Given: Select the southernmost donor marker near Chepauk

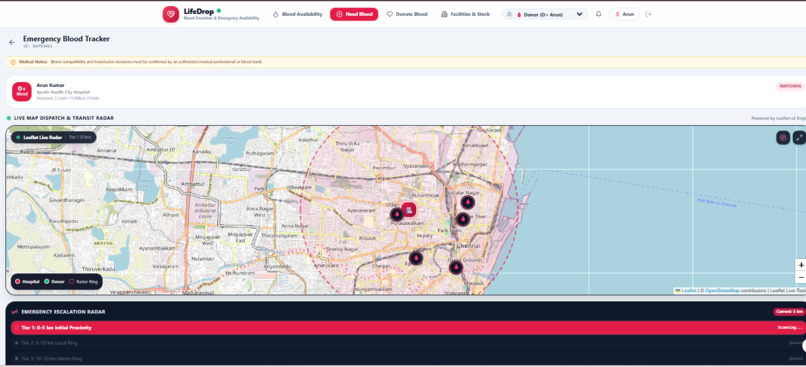Looking at the screenshot, I should pos(456,267).
